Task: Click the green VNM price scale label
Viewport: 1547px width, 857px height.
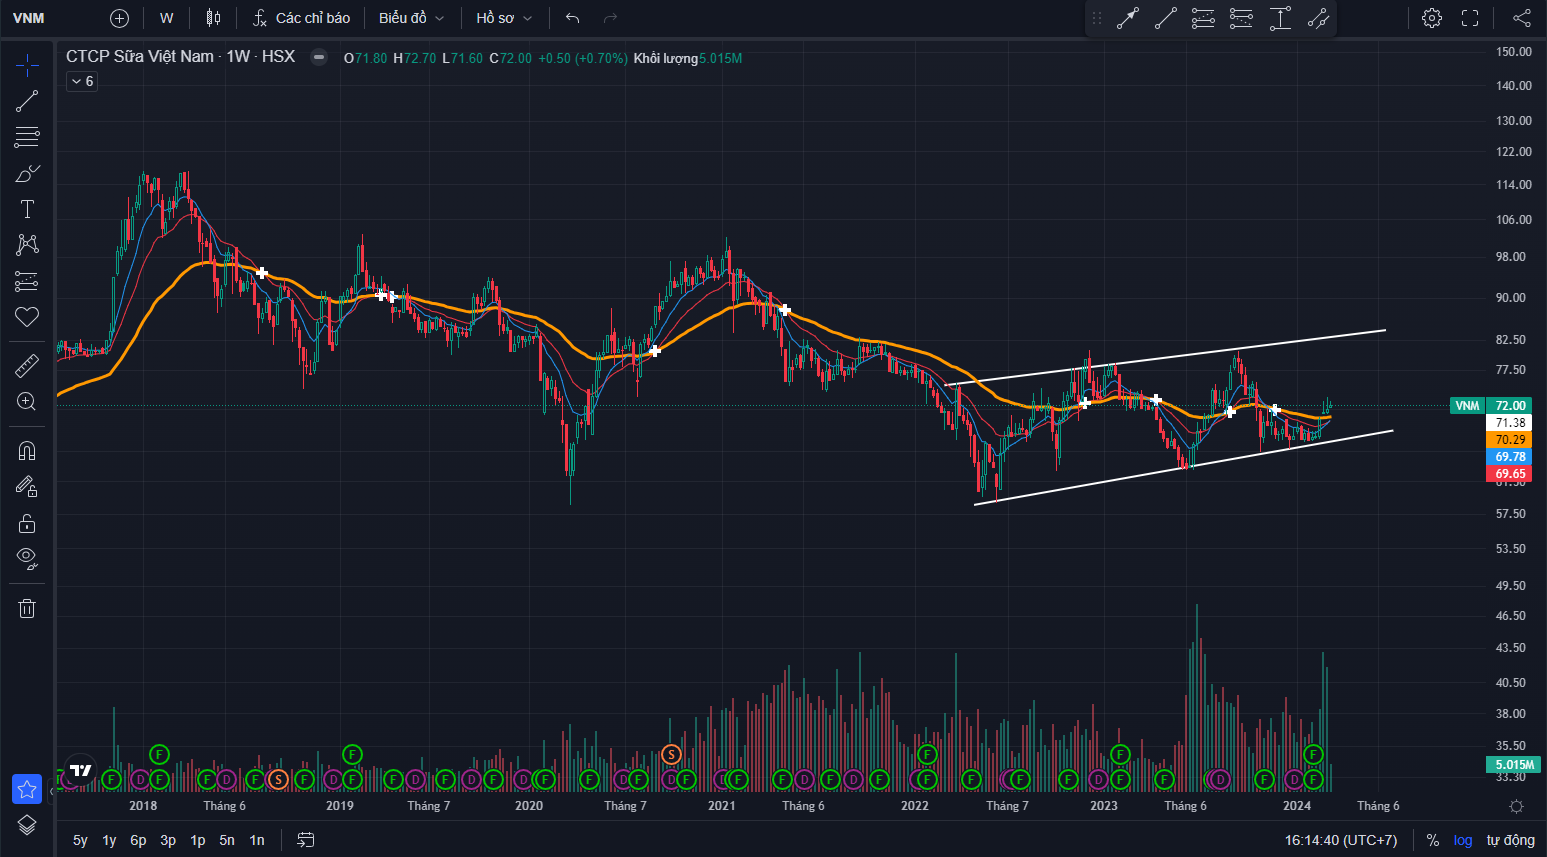Action: point(1467,406)
